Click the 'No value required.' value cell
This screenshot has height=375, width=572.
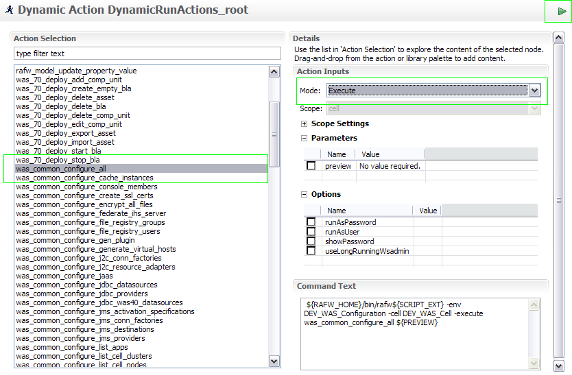(x=390, y=166)
